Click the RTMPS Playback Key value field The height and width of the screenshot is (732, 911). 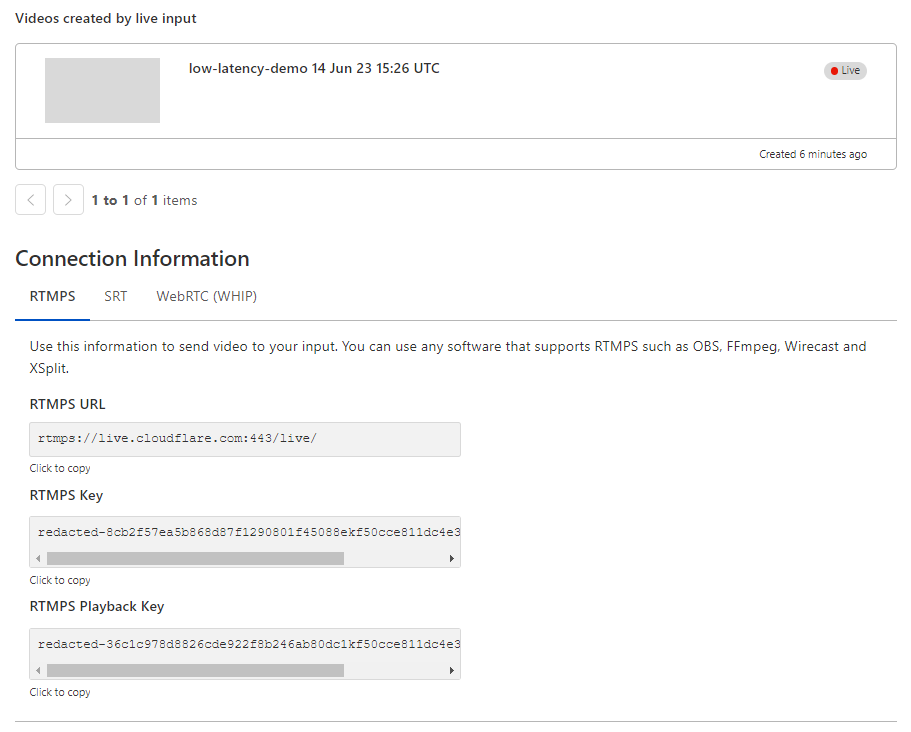coord(245,644)
